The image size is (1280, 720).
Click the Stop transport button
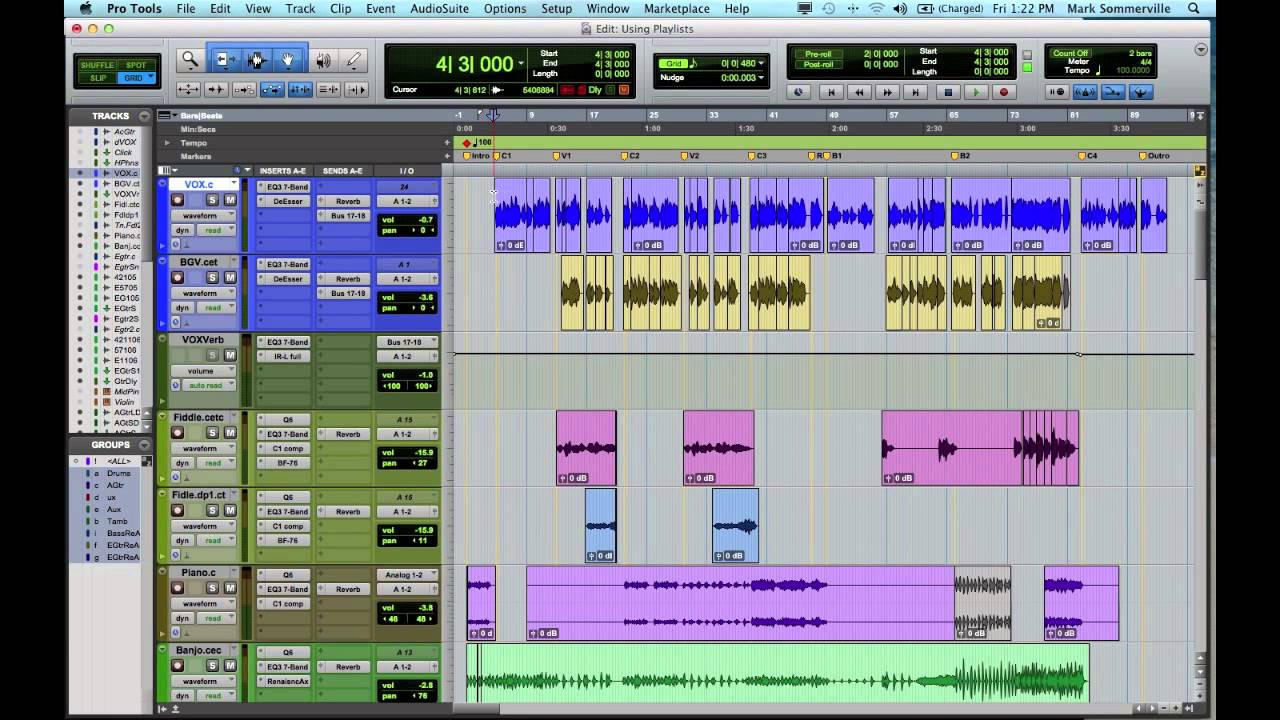(949, 92)
